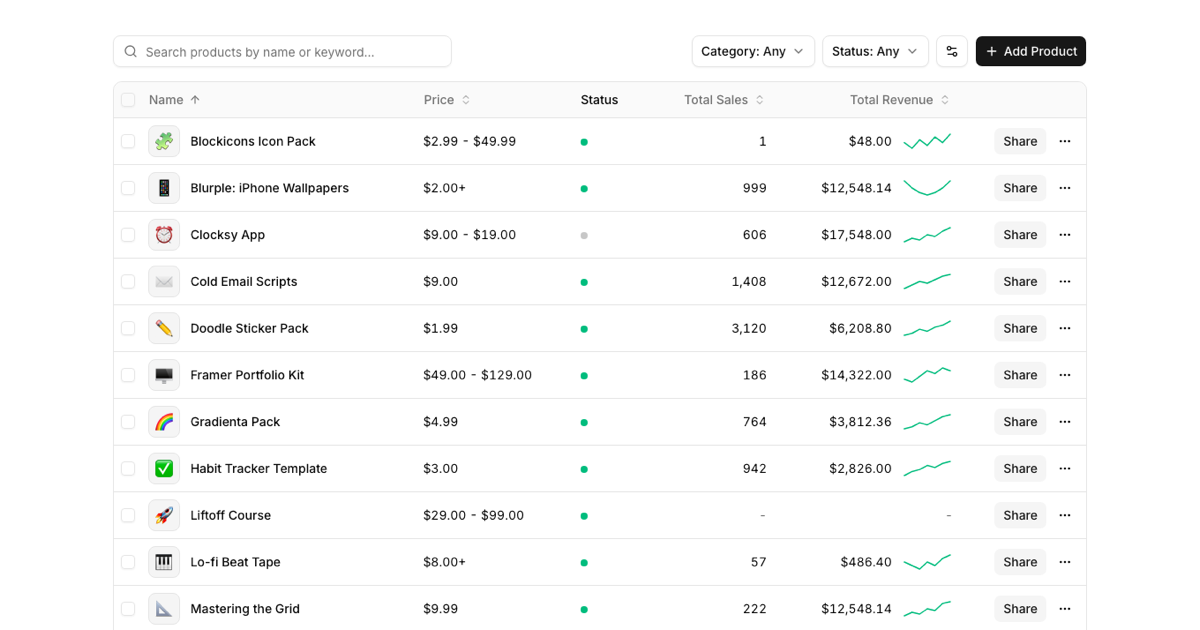This screenshot has height=630, width=1200.
Task: Click Liftoff Course product name
Action: [231, 515]
